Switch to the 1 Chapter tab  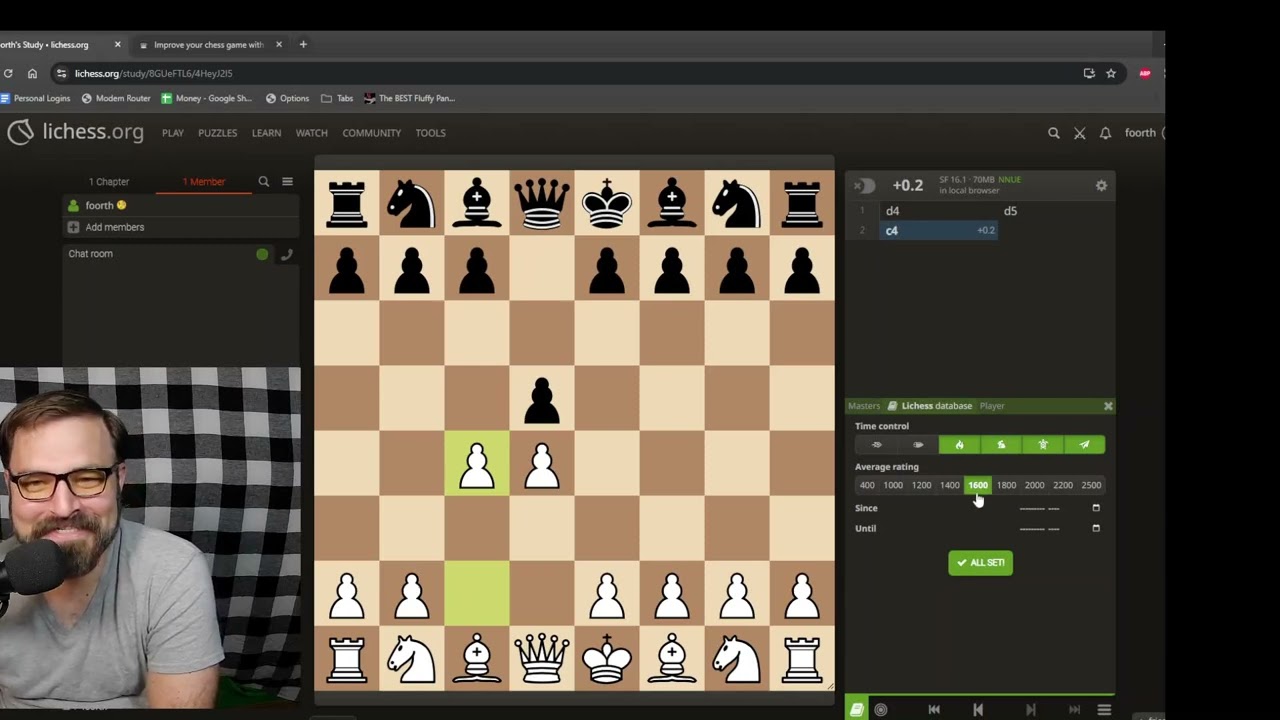[x=109, y=182]
